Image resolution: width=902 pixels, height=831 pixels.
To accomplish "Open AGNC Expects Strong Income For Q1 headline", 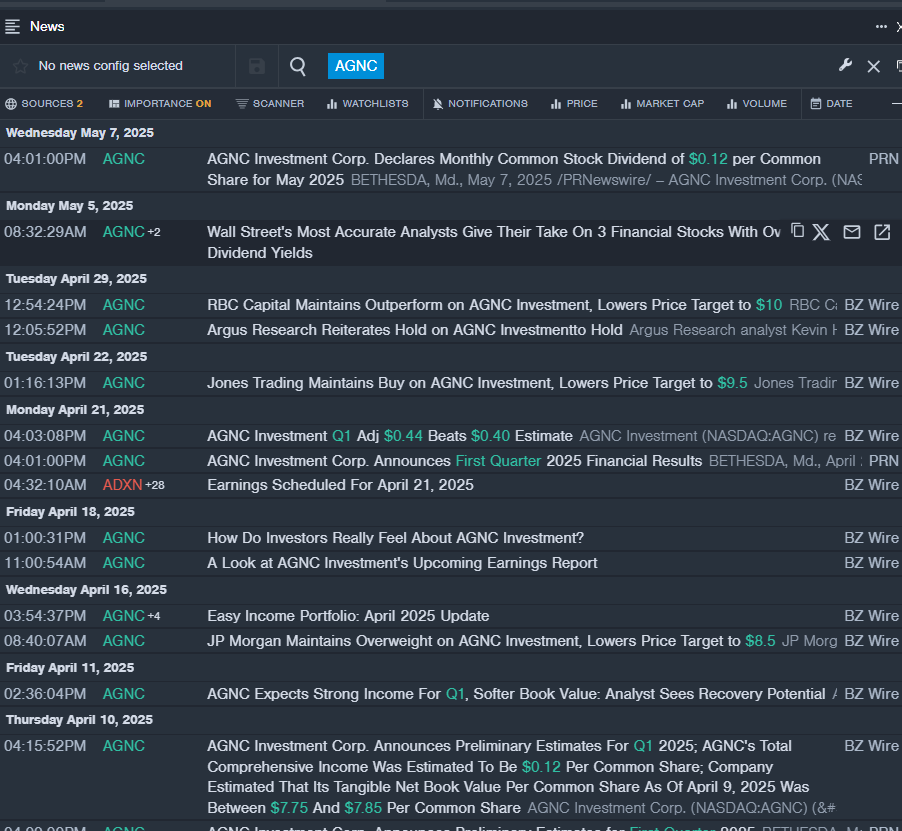I will pyautogui.click(x=516, y=694).
